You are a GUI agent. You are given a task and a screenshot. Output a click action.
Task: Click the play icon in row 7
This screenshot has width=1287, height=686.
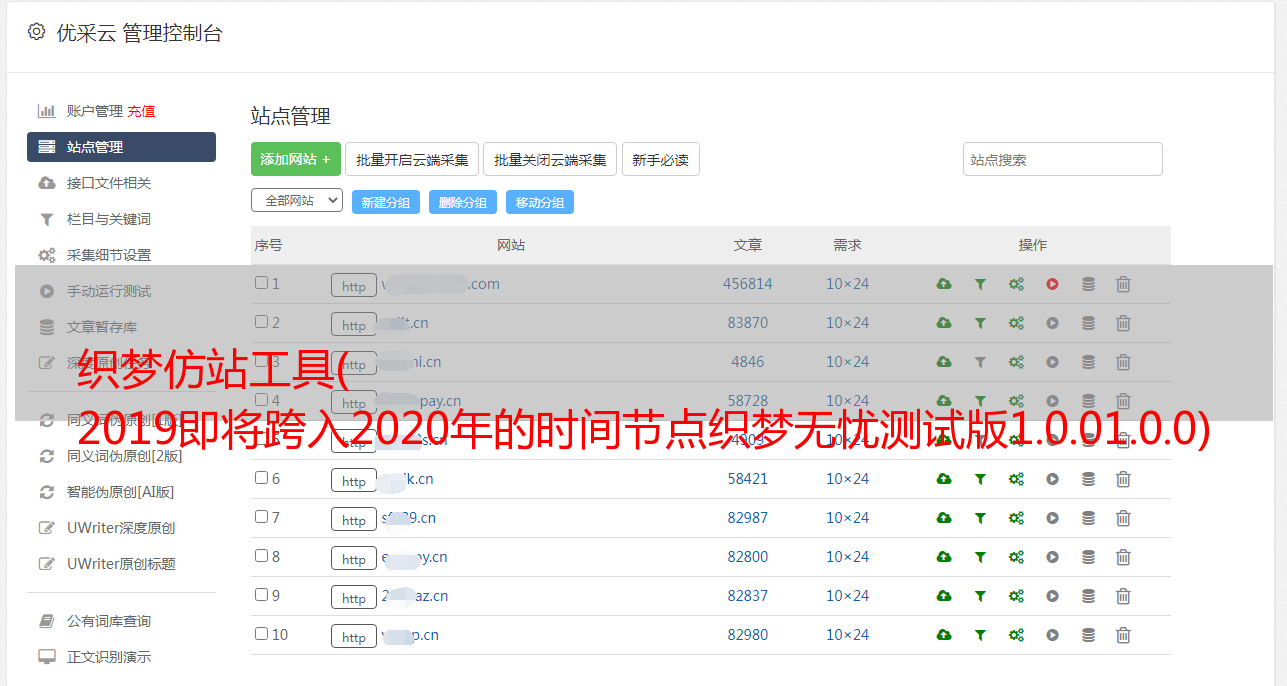pyautogui.click(x=1052, y=518)
